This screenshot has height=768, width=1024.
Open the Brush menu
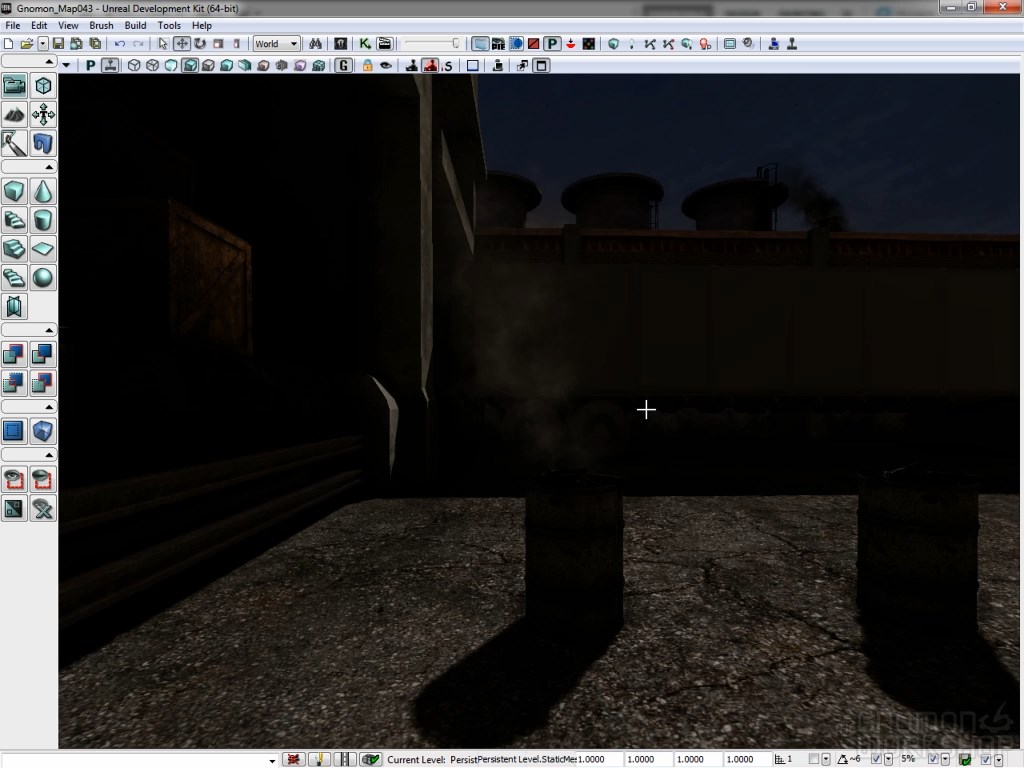click(x=101, y=25)
